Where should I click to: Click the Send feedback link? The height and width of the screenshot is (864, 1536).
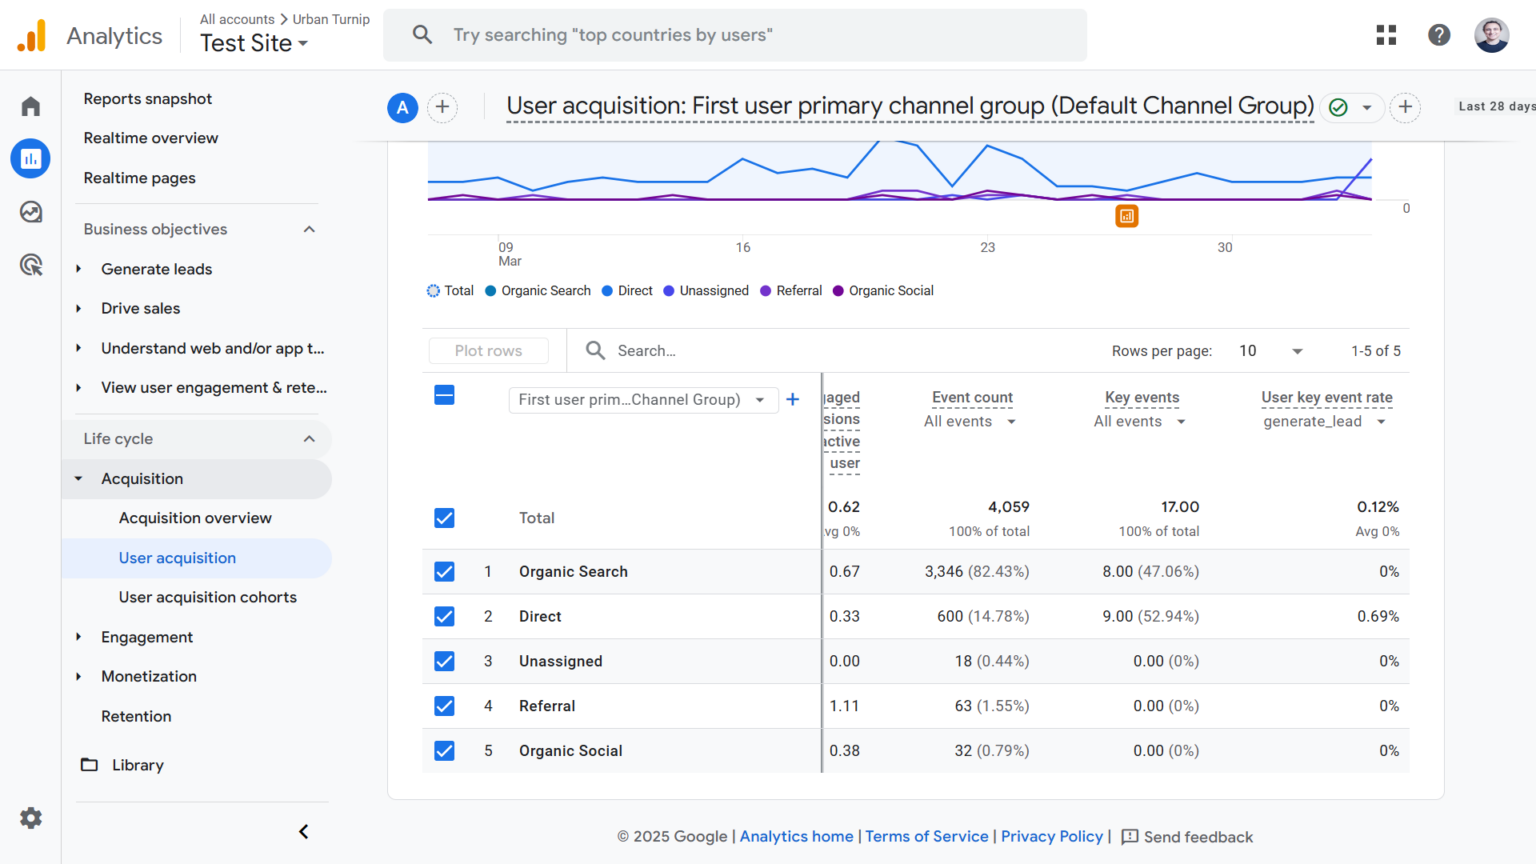coord(1198,837)
